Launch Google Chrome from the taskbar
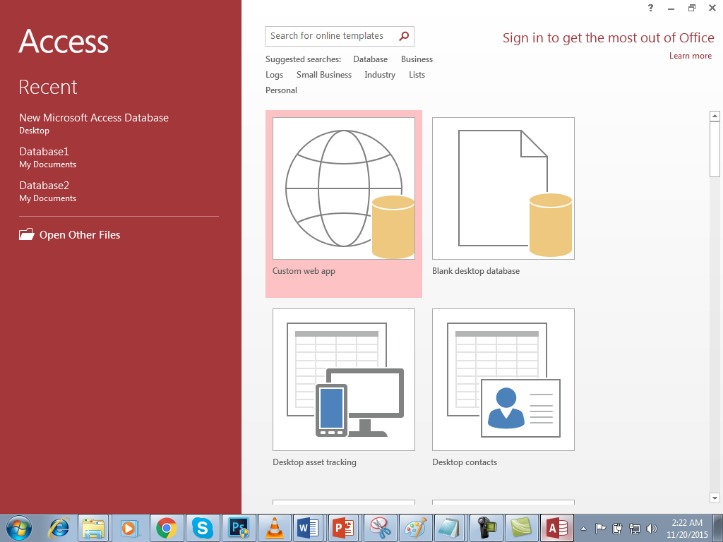 pos(166,528)
